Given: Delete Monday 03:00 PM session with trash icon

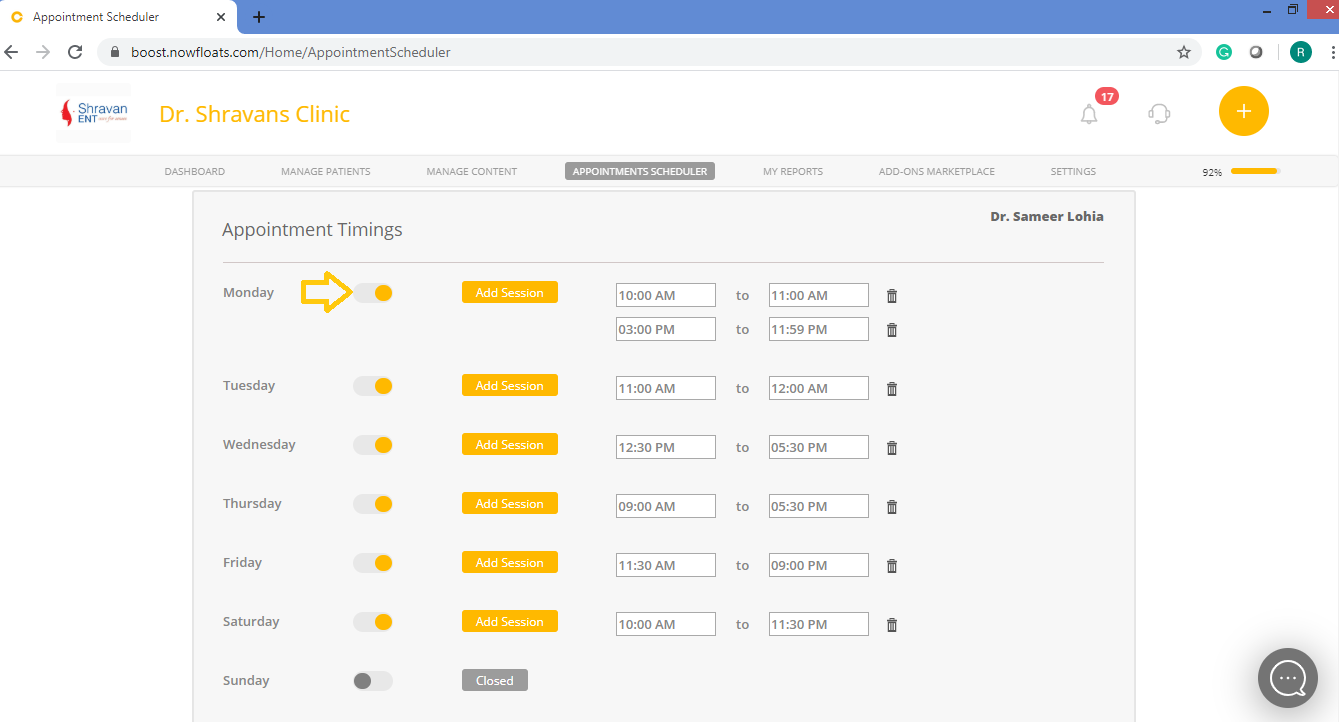Looking at the screenshot, I should click(x=892, y=330).
